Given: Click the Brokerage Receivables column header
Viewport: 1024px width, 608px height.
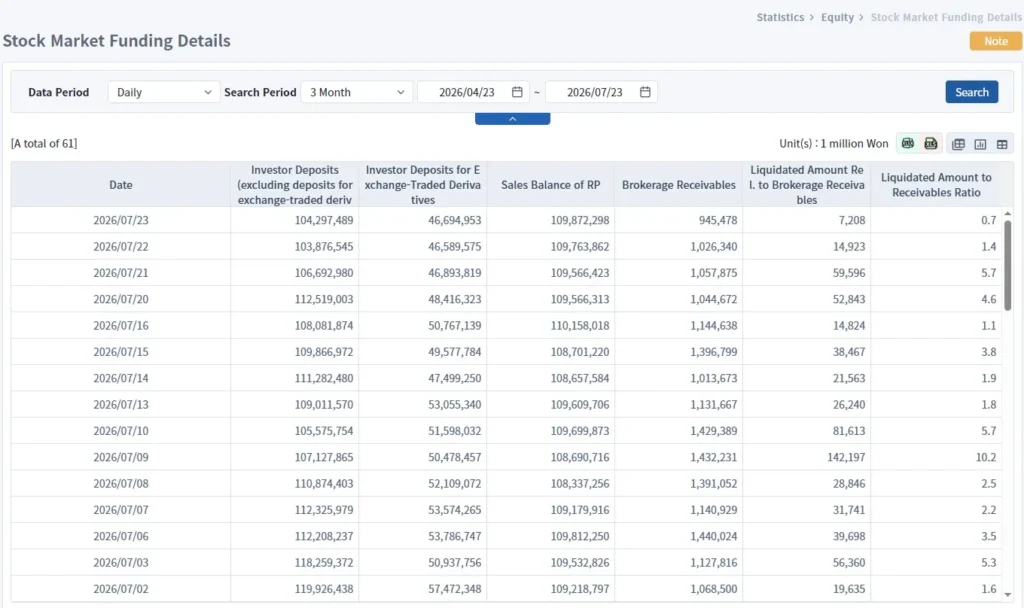Looking at the screenshot, I should (x=679, y=185).
